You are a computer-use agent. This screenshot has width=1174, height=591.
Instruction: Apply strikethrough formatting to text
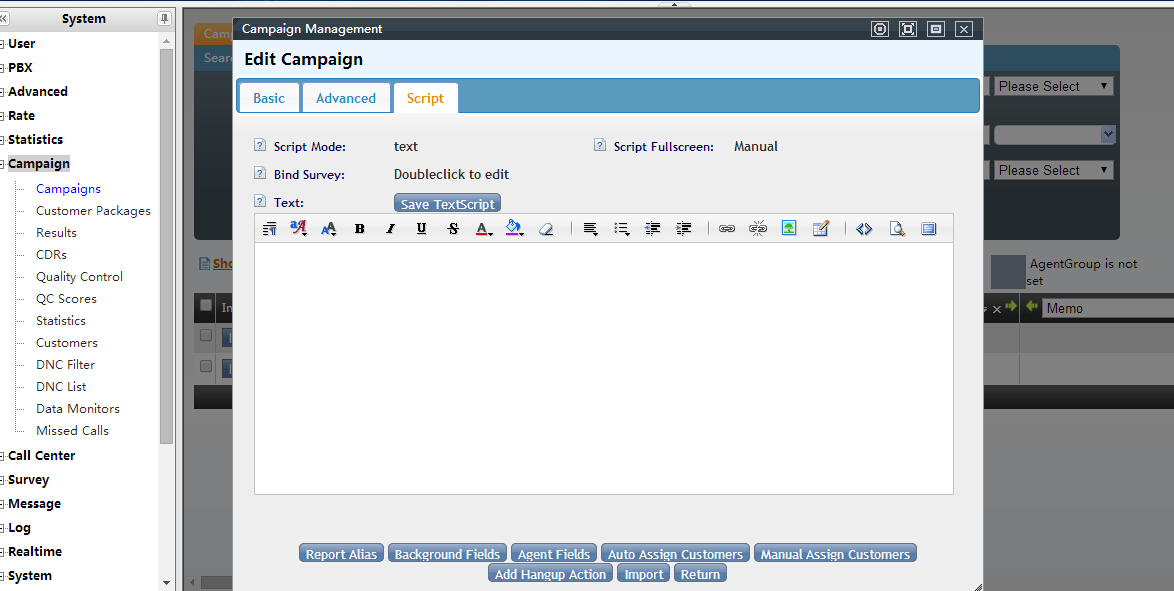453,229
